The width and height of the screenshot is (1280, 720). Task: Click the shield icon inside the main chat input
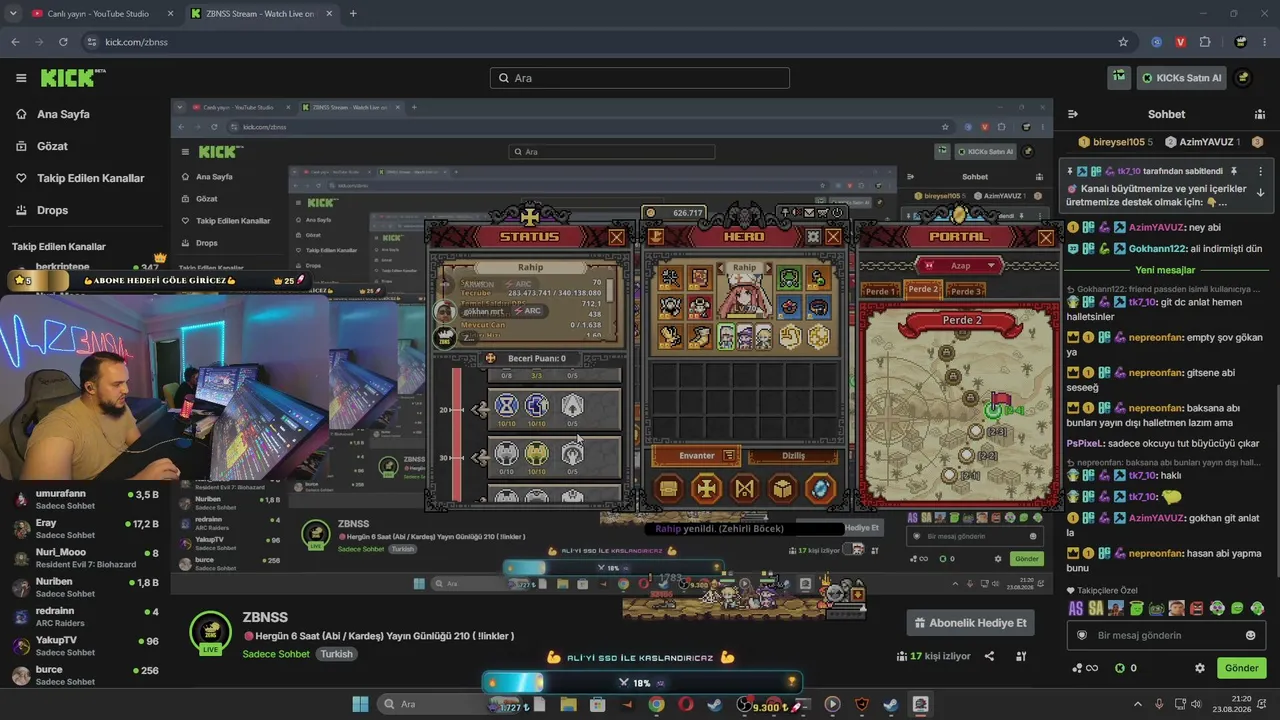(1081, 635)
